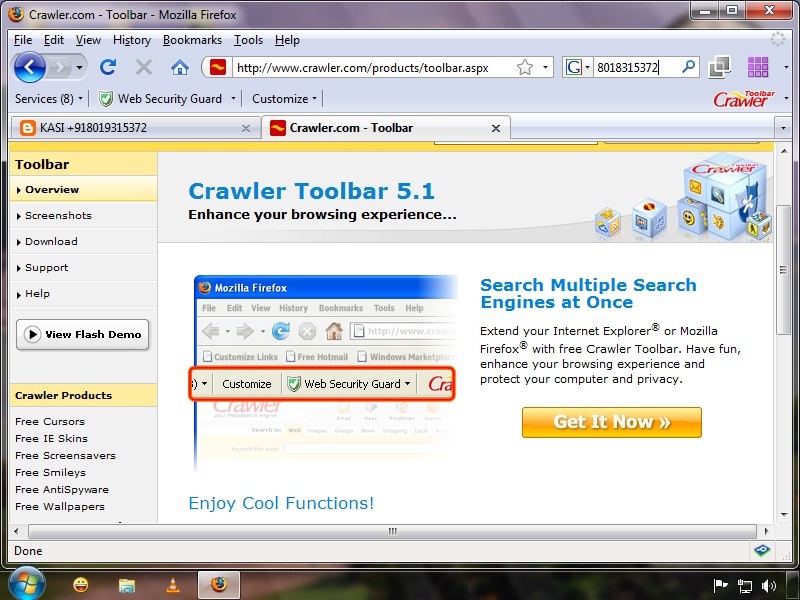The width and height of the screenshot is (800, 600).
Task: Follow the Free Cursors link
Action: coord(50,421)
